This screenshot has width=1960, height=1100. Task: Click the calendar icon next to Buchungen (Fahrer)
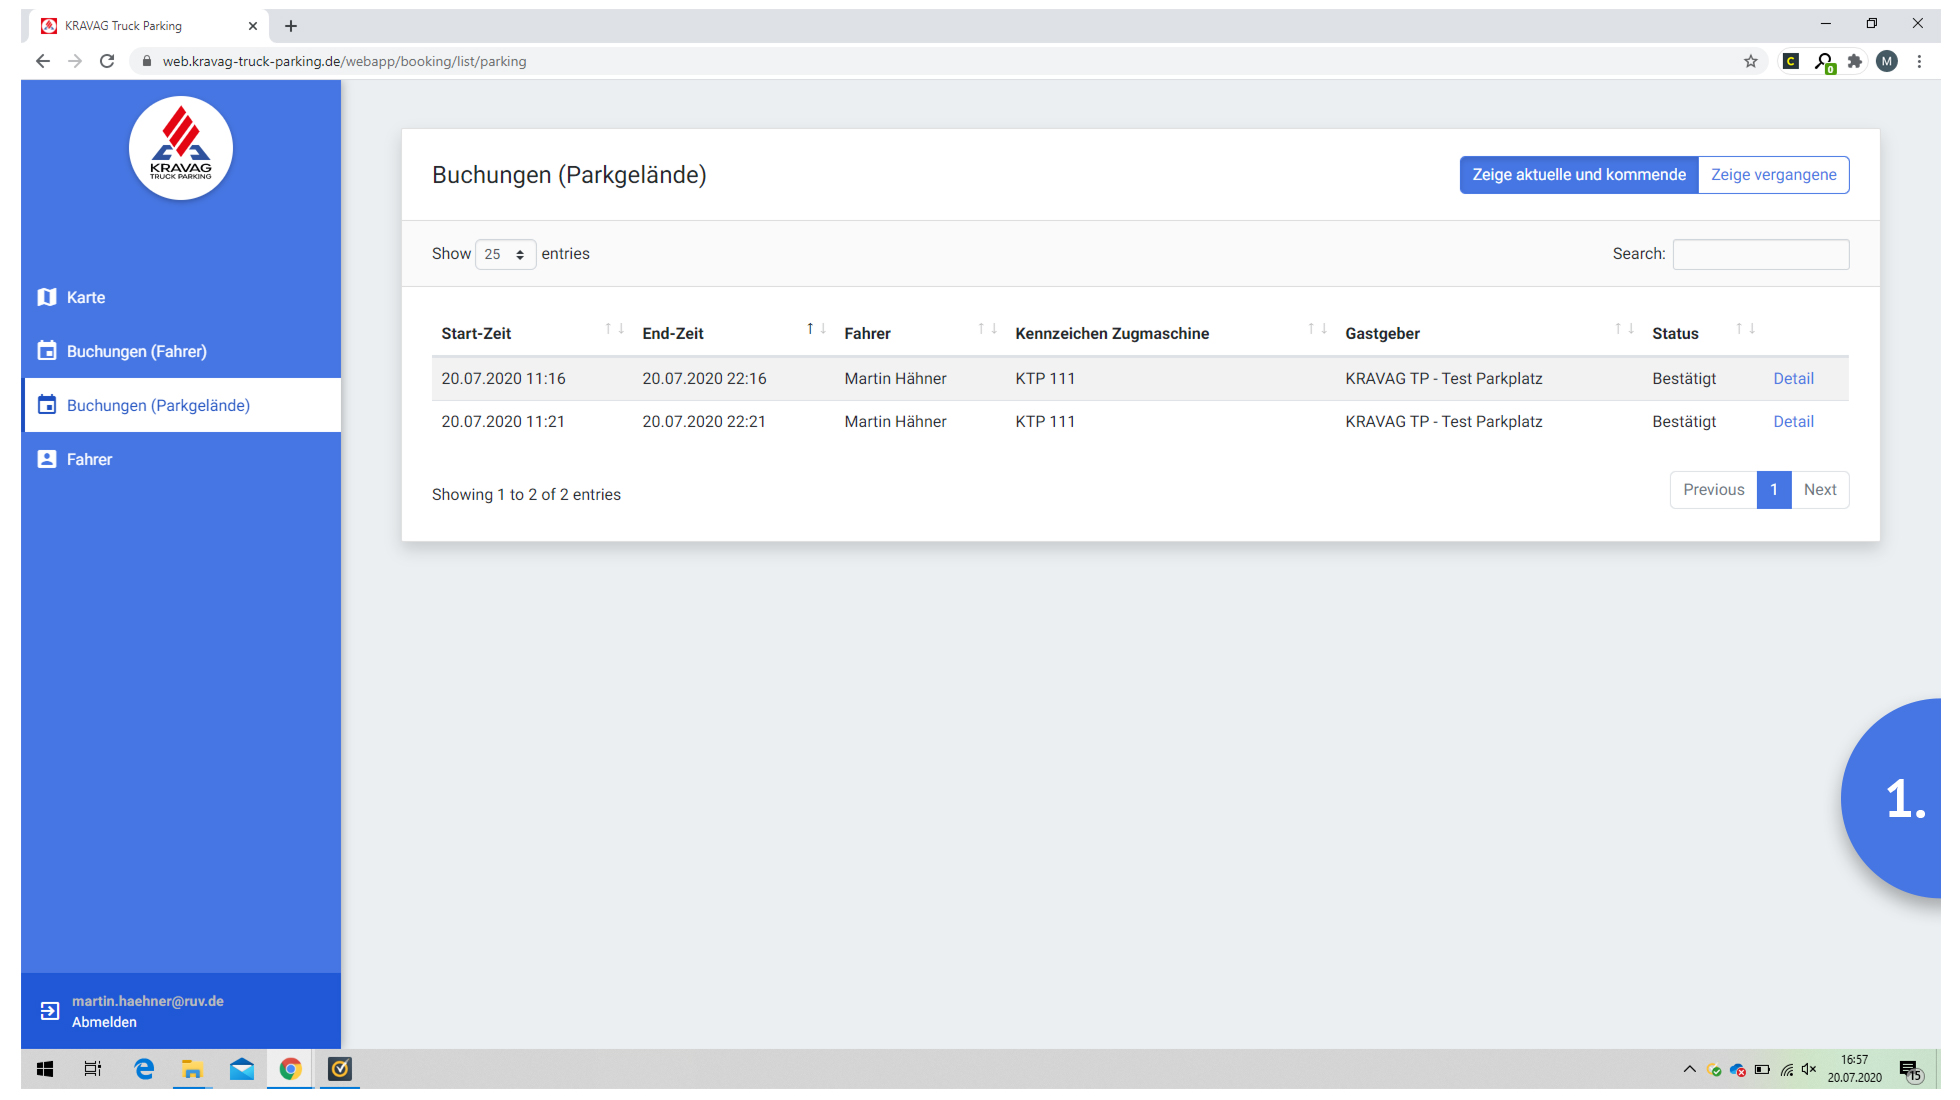pyautogui.click(x=48, y=351)
